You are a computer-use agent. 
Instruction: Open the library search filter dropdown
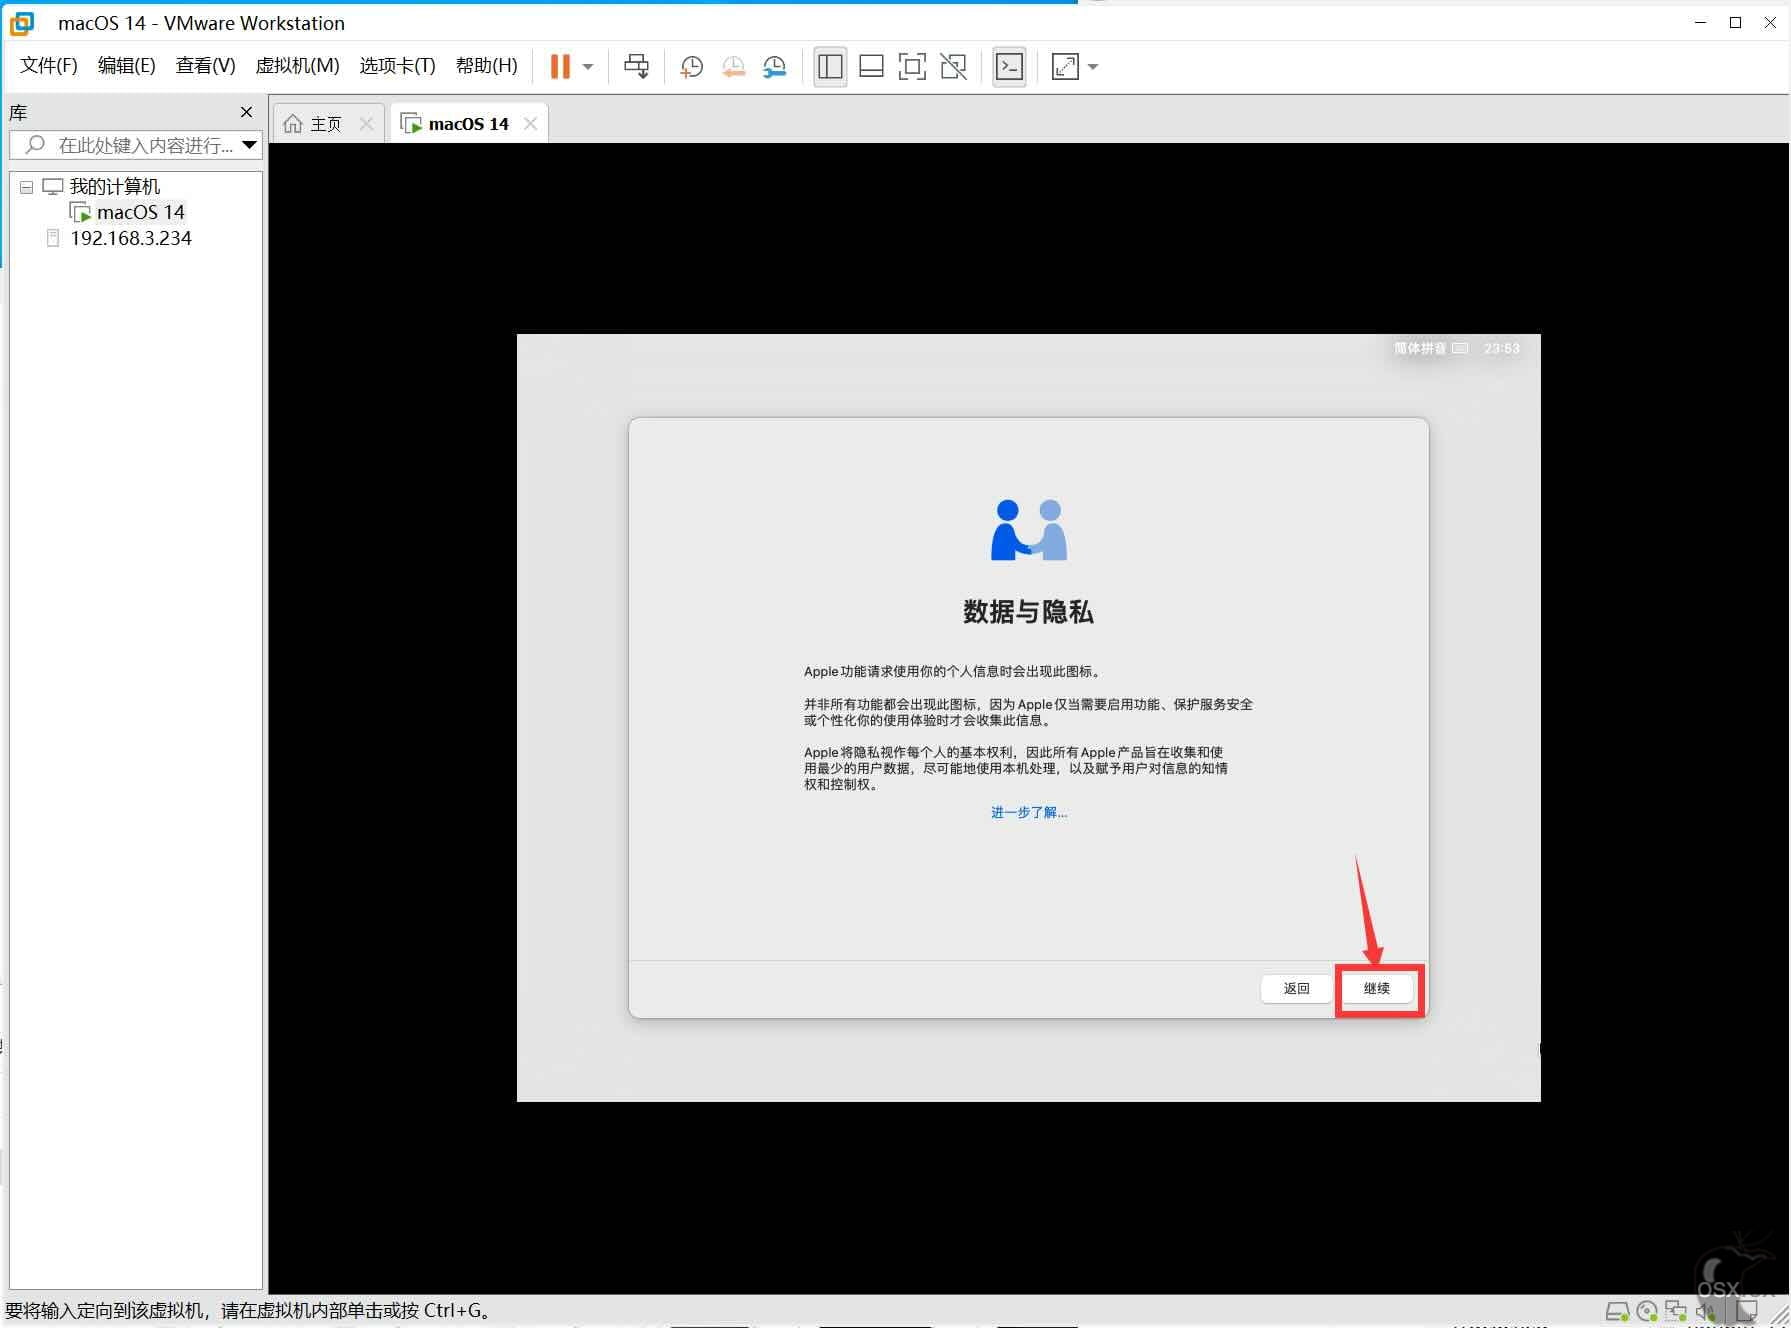[x=249, y=145]
